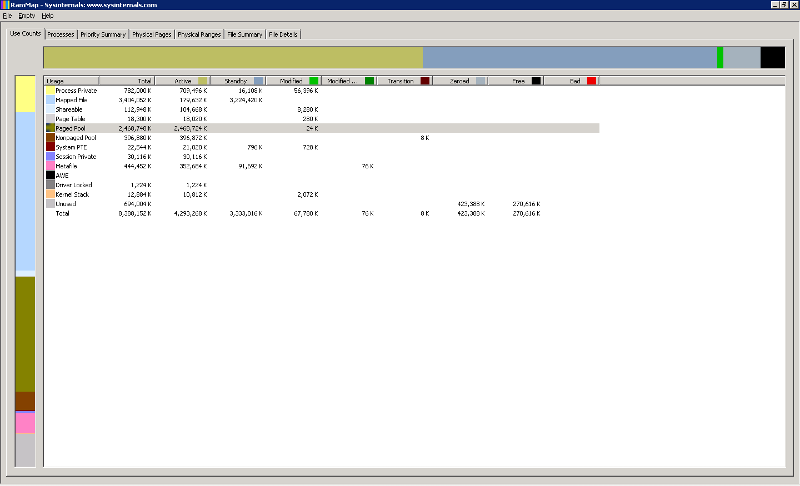Select the Use Counts tab
The height and width of the screenshot is (486, 800).
[25, 33]
